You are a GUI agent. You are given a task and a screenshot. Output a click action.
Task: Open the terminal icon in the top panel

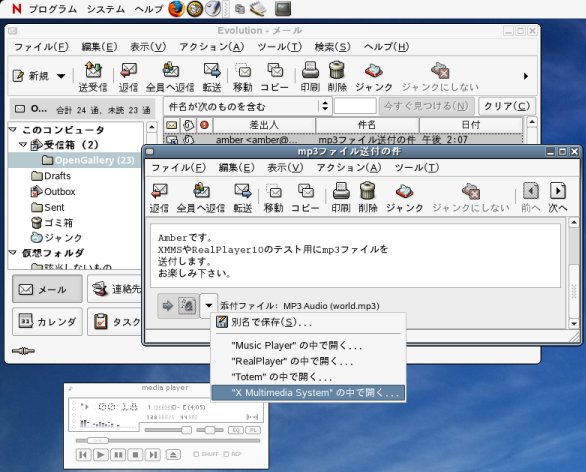pyautogui.click(x=283, y=9)
